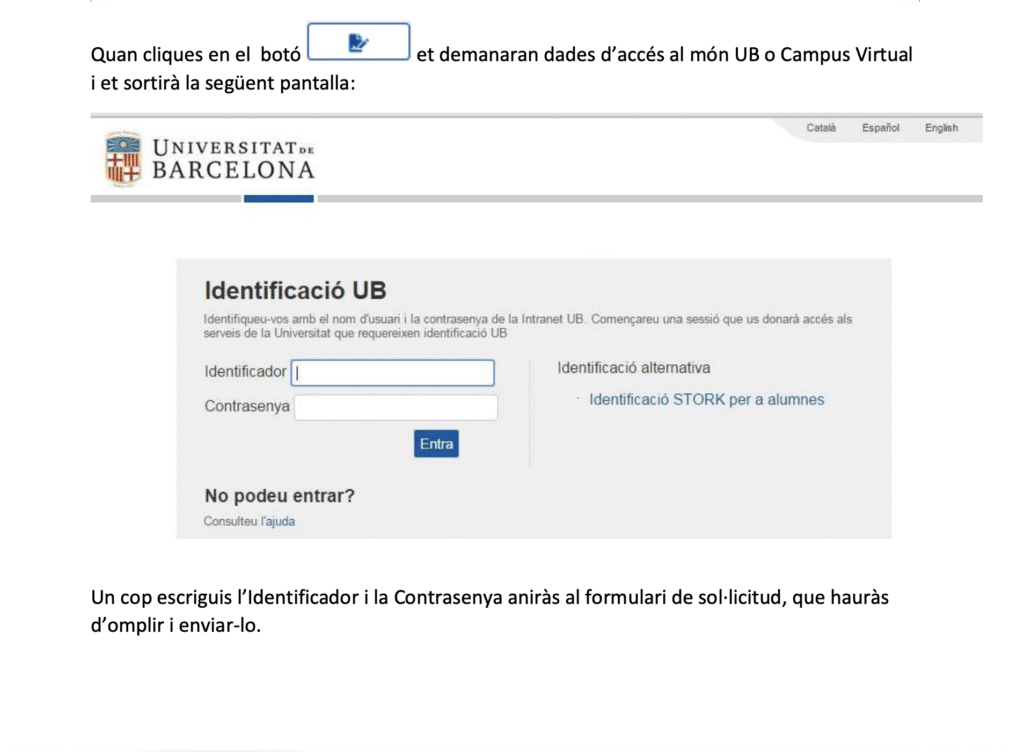
Task: Click the Intranet UB description paragraph
Action: (528, 325)
